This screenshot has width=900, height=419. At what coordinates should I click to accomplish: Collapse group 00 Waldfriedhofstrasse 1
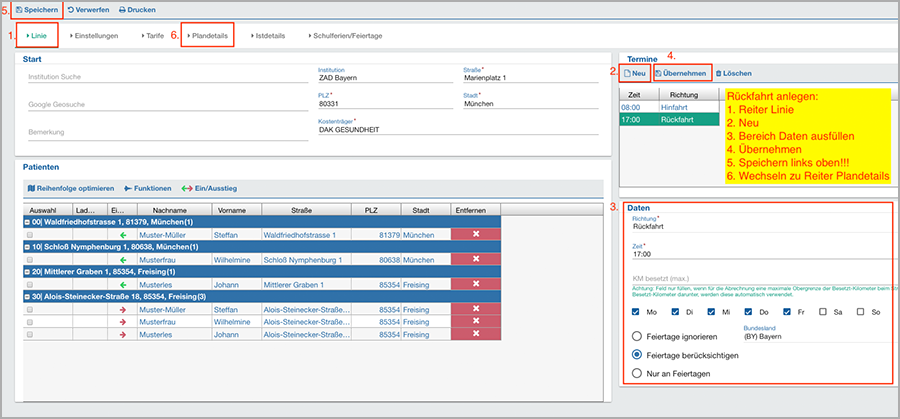(x=26, y=222)
